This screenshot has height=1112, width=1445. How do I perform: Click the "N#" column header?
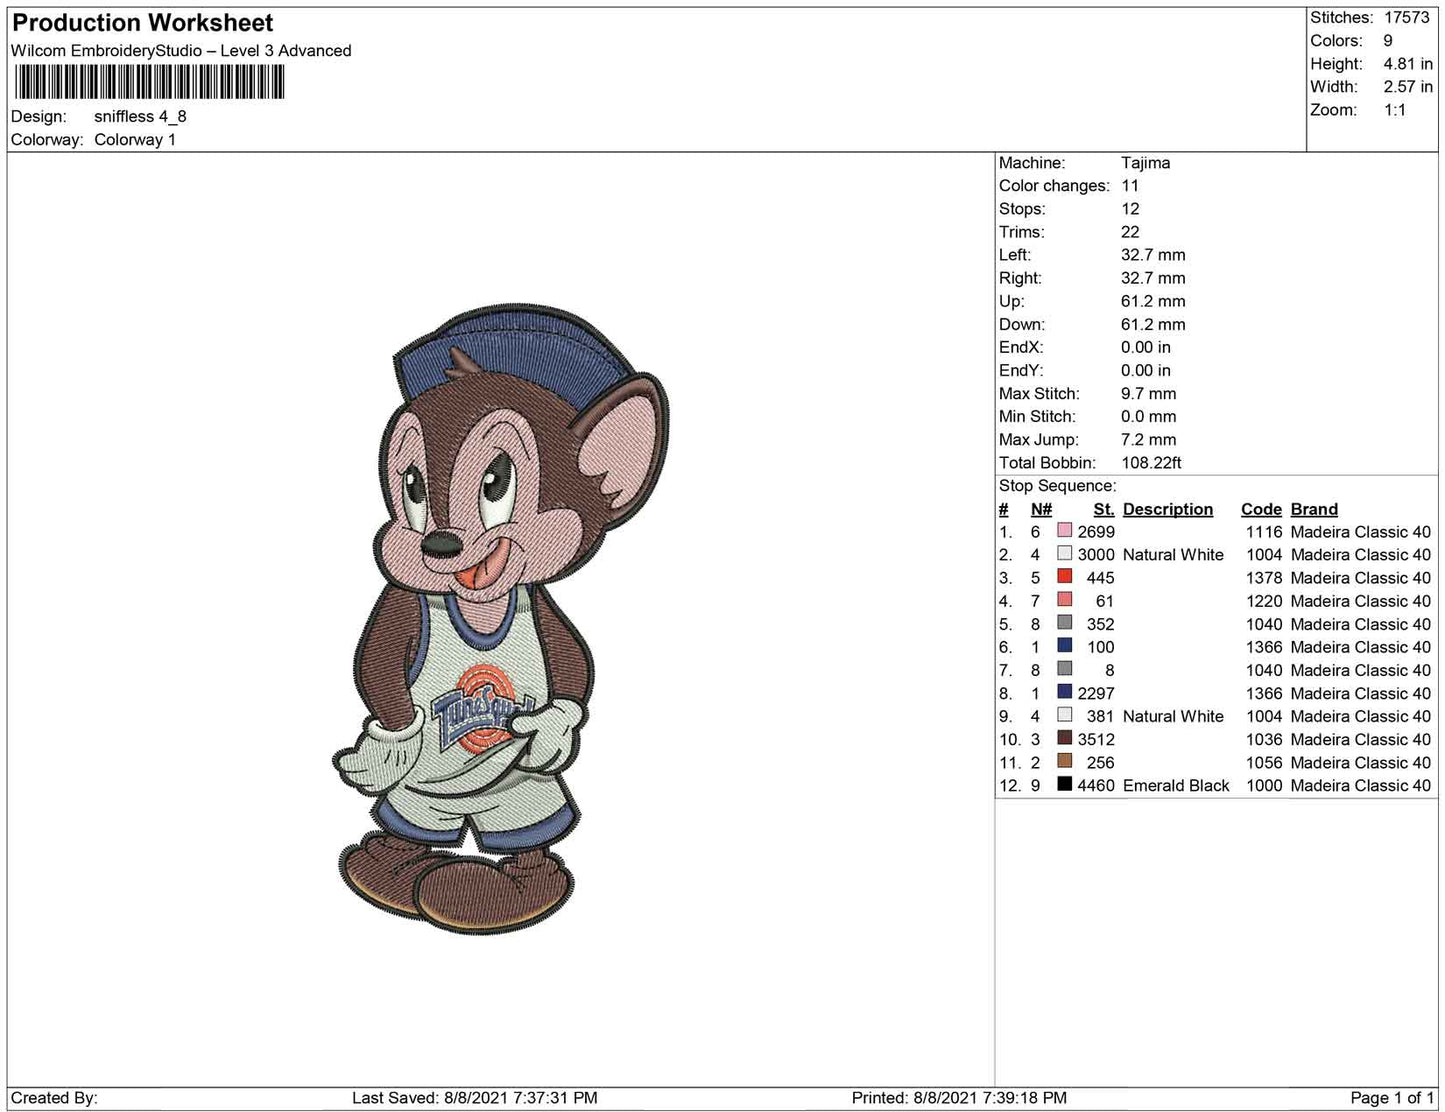(1041, 509)
